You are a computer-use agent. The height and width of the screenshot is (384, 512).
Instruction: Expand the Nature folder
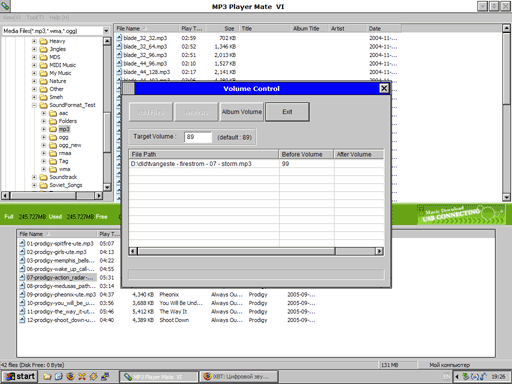[x=34, y=81]
